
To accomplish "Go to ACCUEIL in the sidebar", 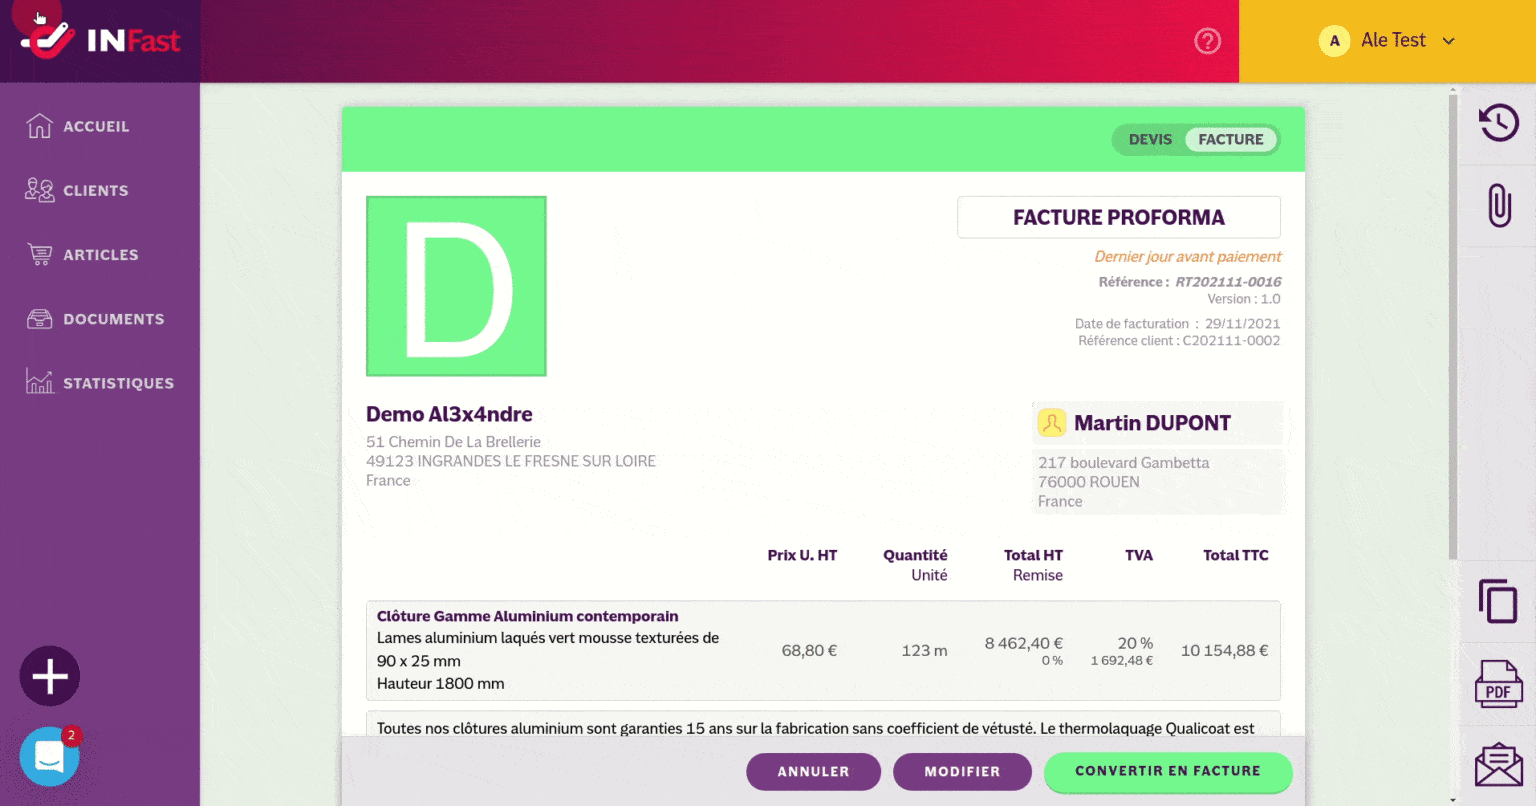I will click(96, 127).
